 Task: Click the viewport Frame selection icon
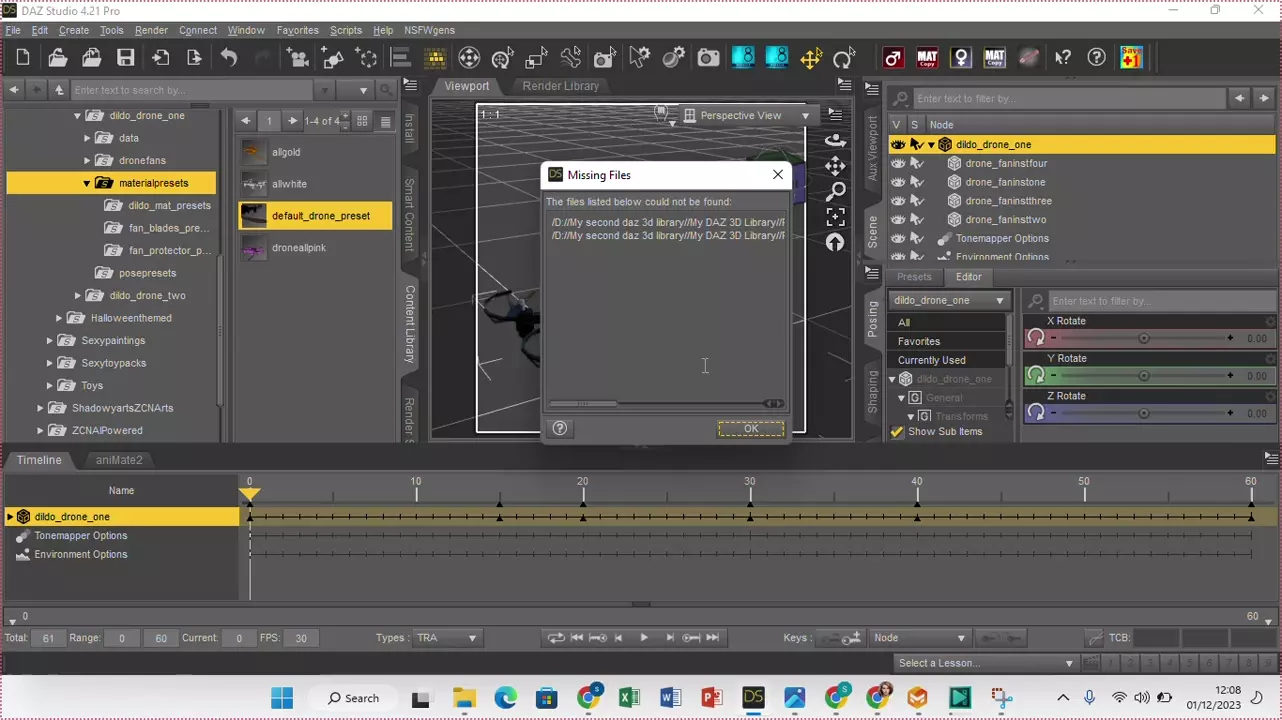(835, 217)
